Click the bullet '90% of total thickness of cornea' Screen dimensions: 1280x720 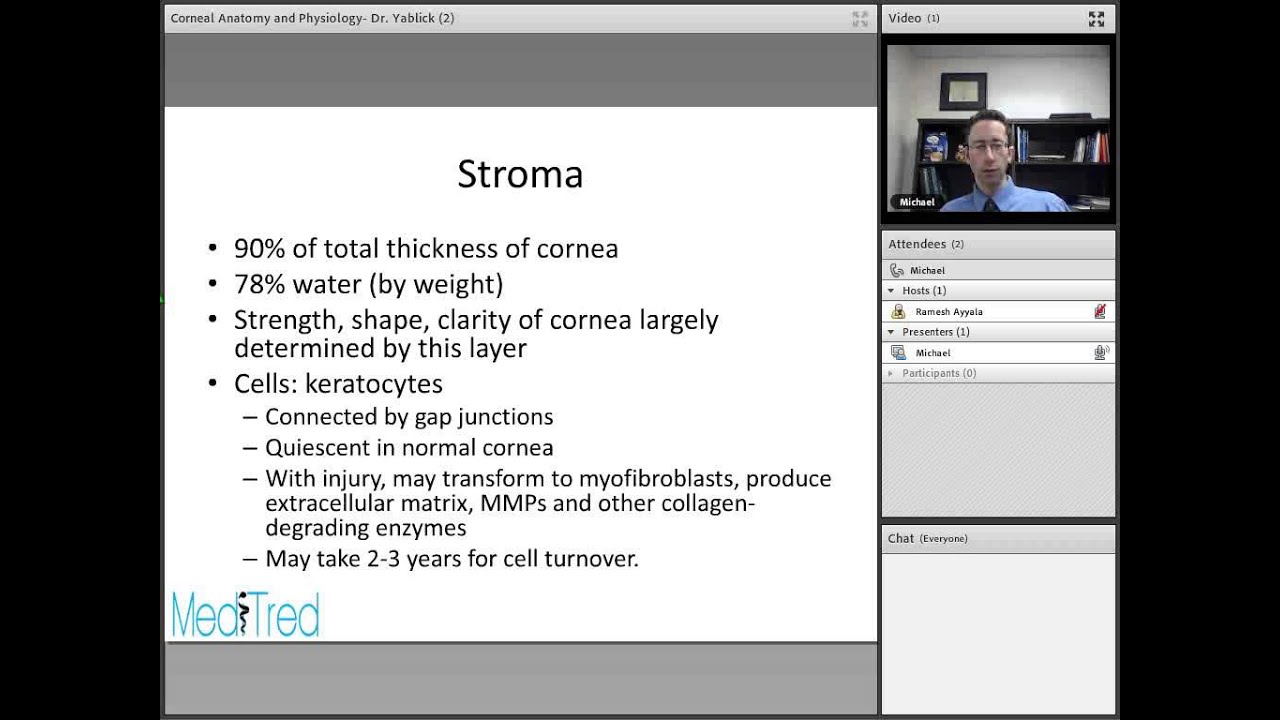(x=426, y=249)
